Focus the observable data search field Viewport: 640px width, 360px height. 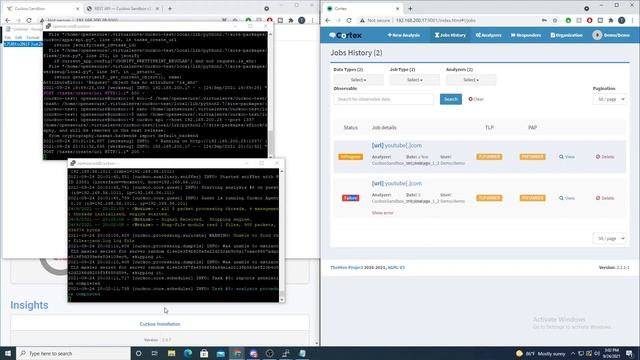coord(383,99)
